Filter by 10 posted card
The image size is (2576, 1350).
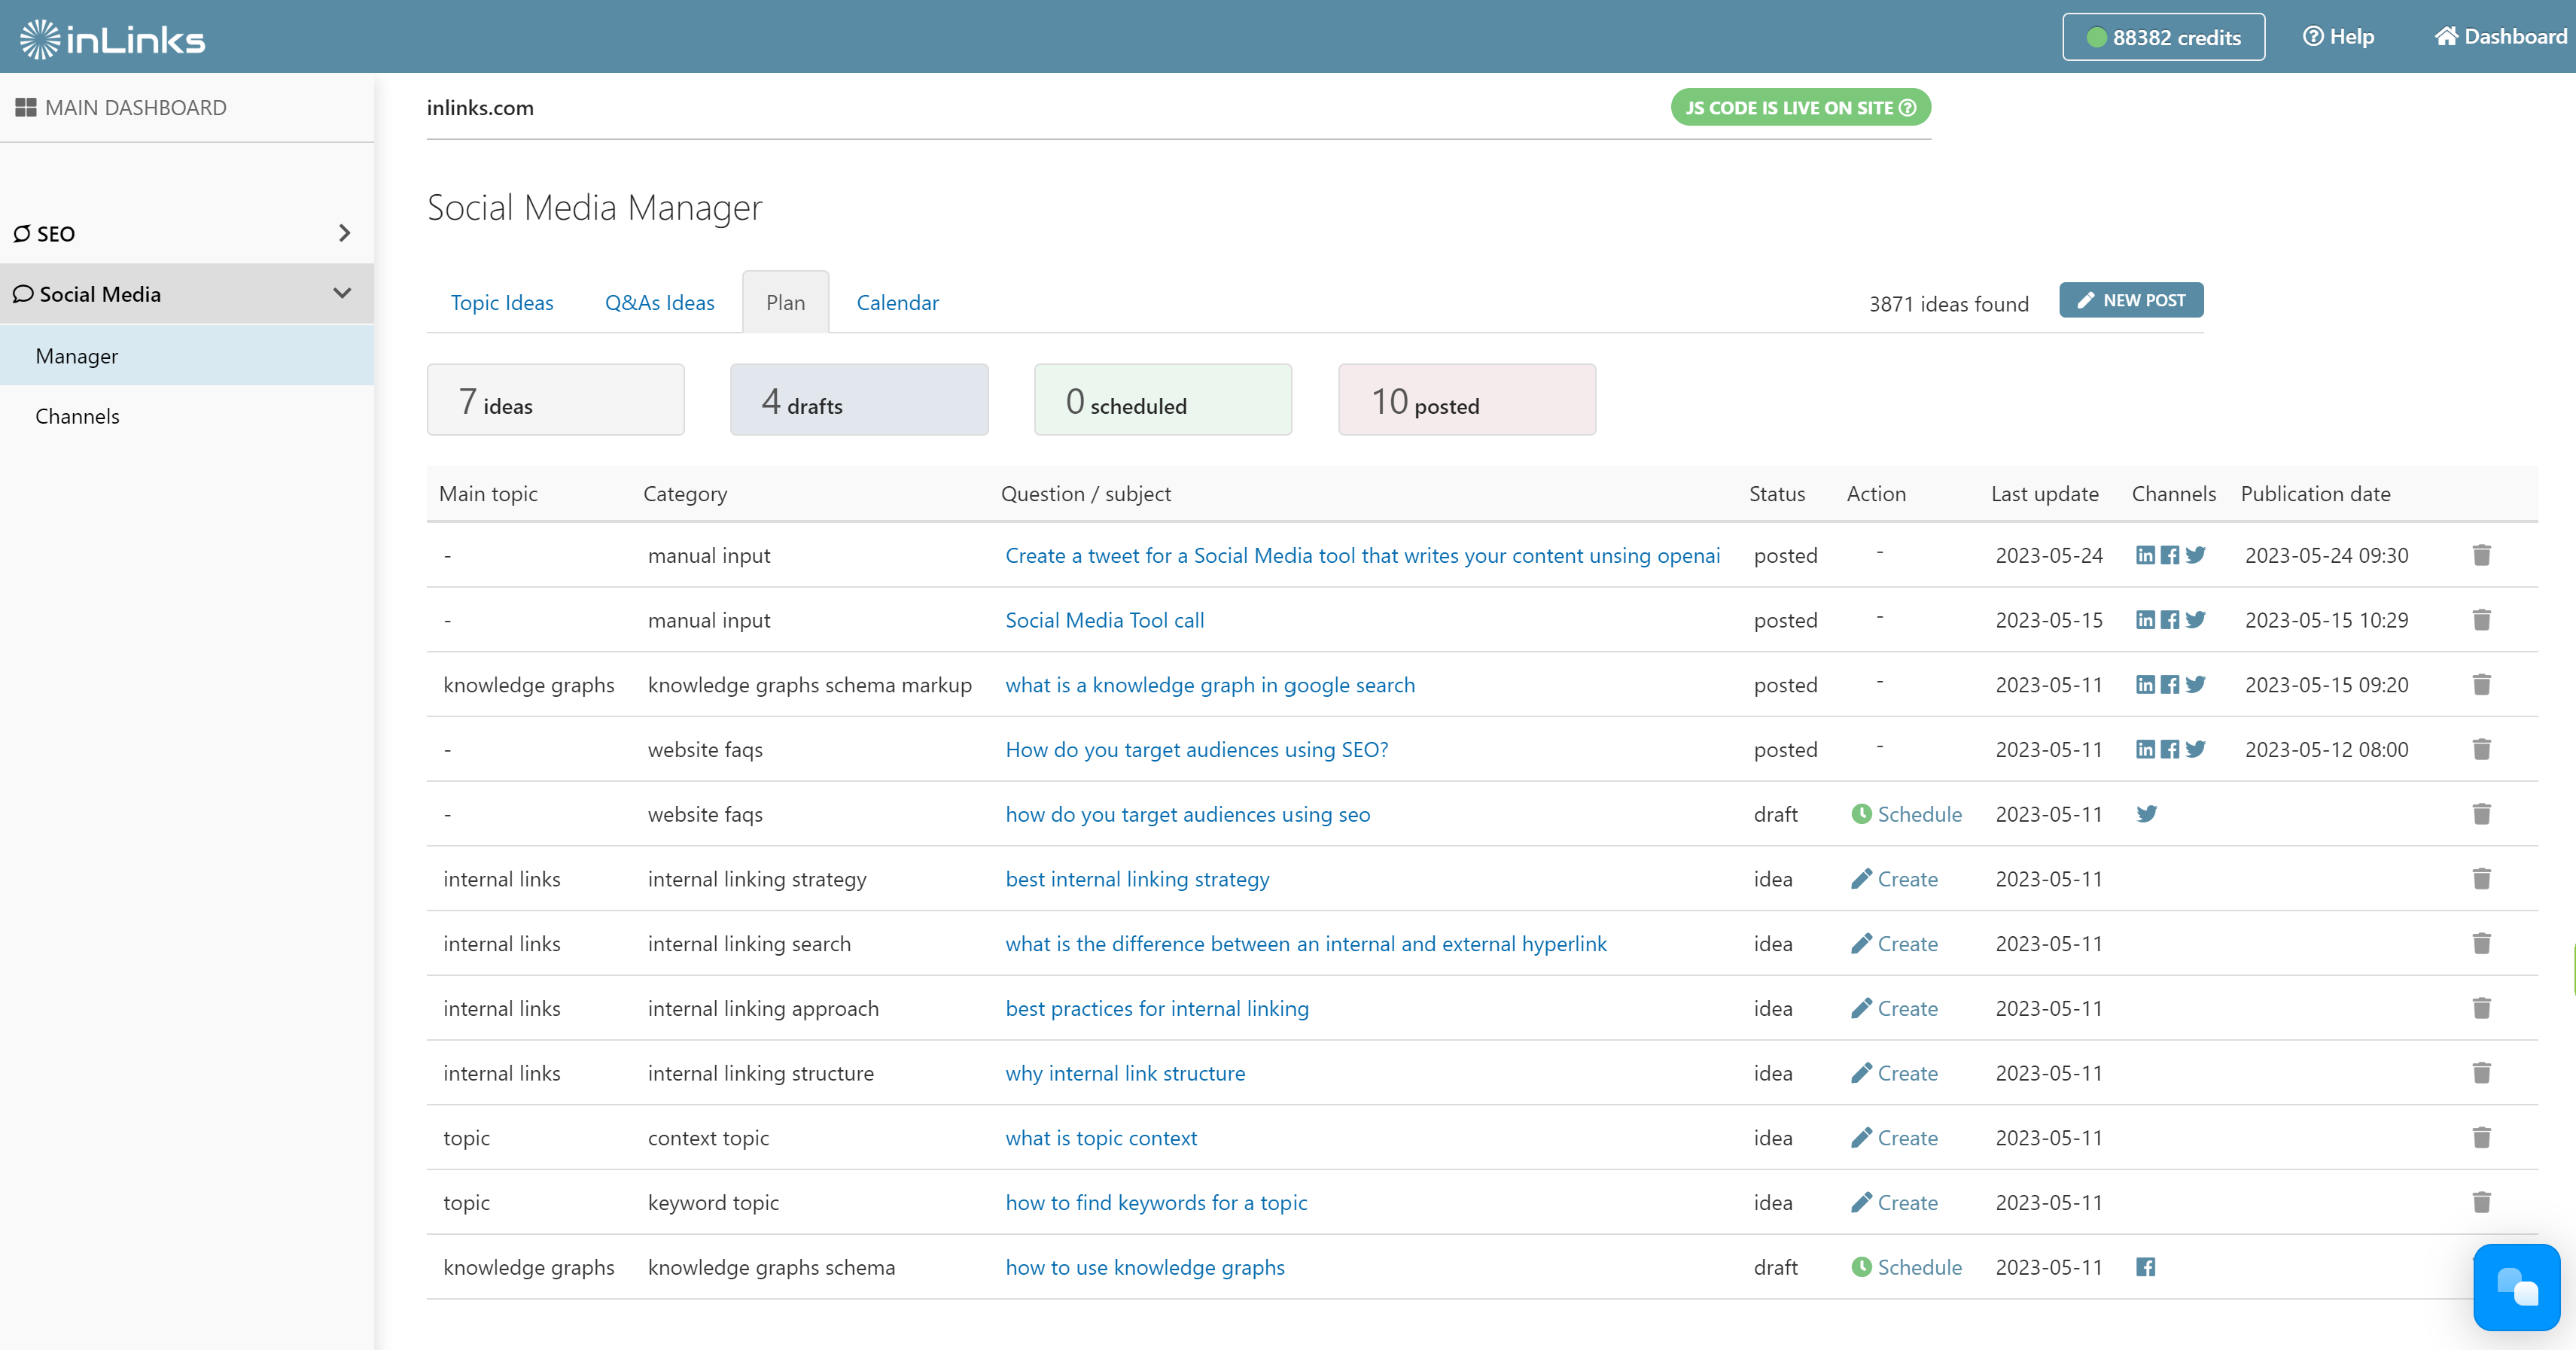1467,400
